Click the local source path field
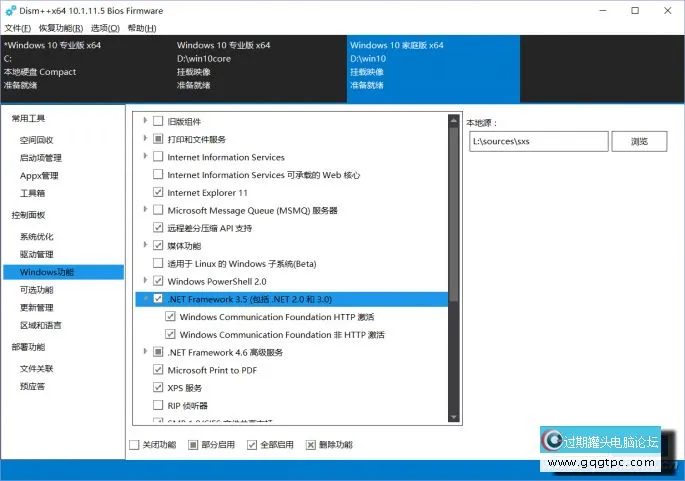 tap(537, 141)
